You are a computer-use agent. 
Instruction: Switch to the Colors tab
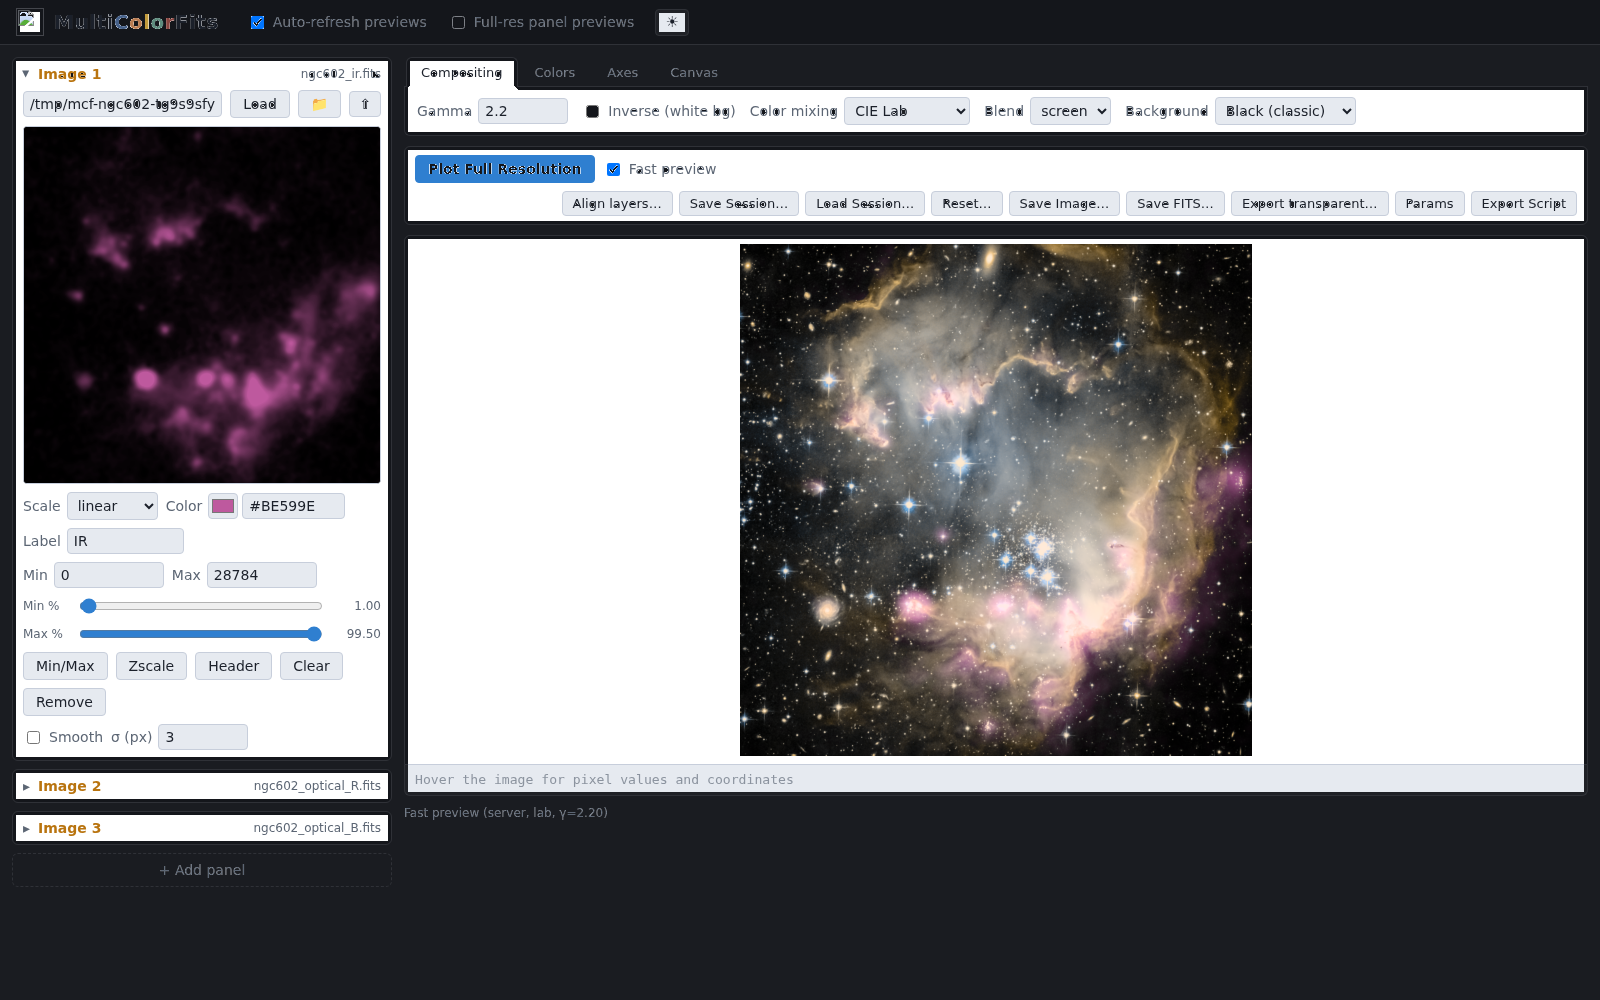pyautogui.click(x=554, y=73)
